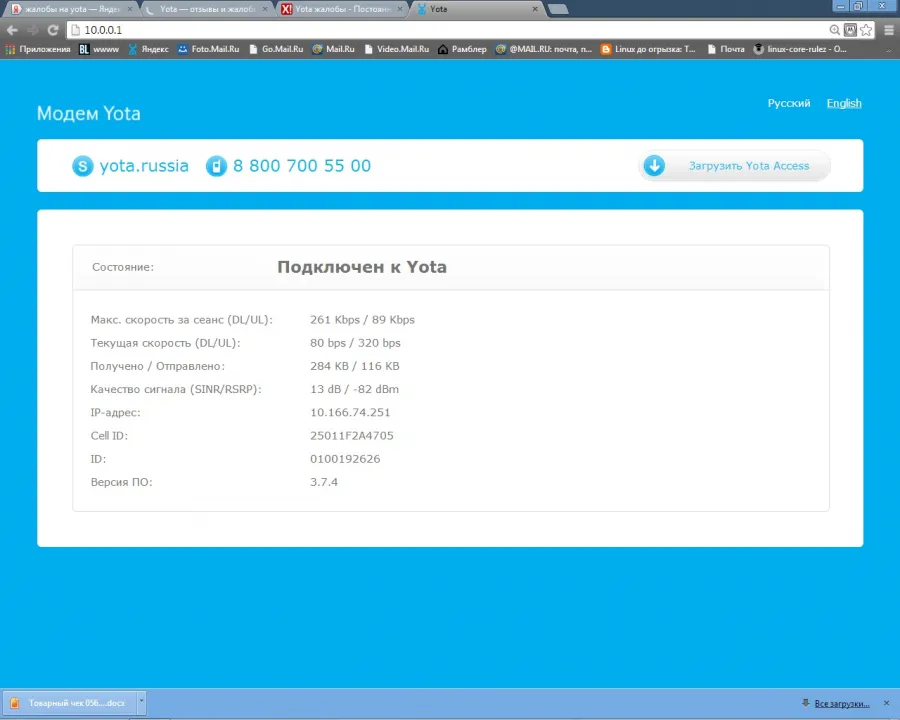
Task: Click the phone icon beside 8 800 700 55 00
Action: tap(216, 166)
